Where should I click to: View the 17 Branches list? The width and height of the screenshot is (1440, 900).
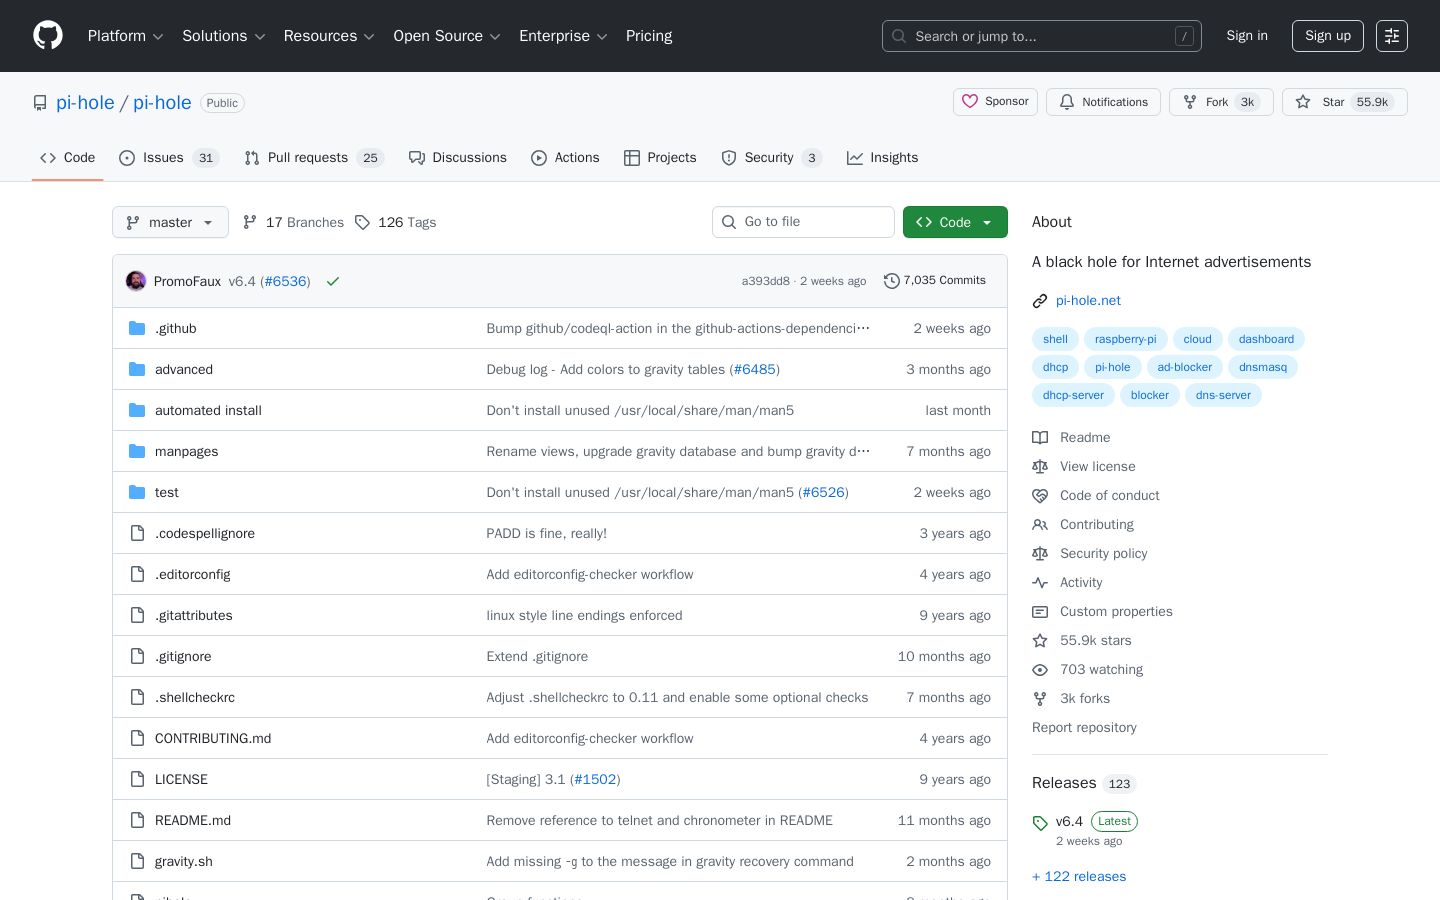[x=293, y=222]
